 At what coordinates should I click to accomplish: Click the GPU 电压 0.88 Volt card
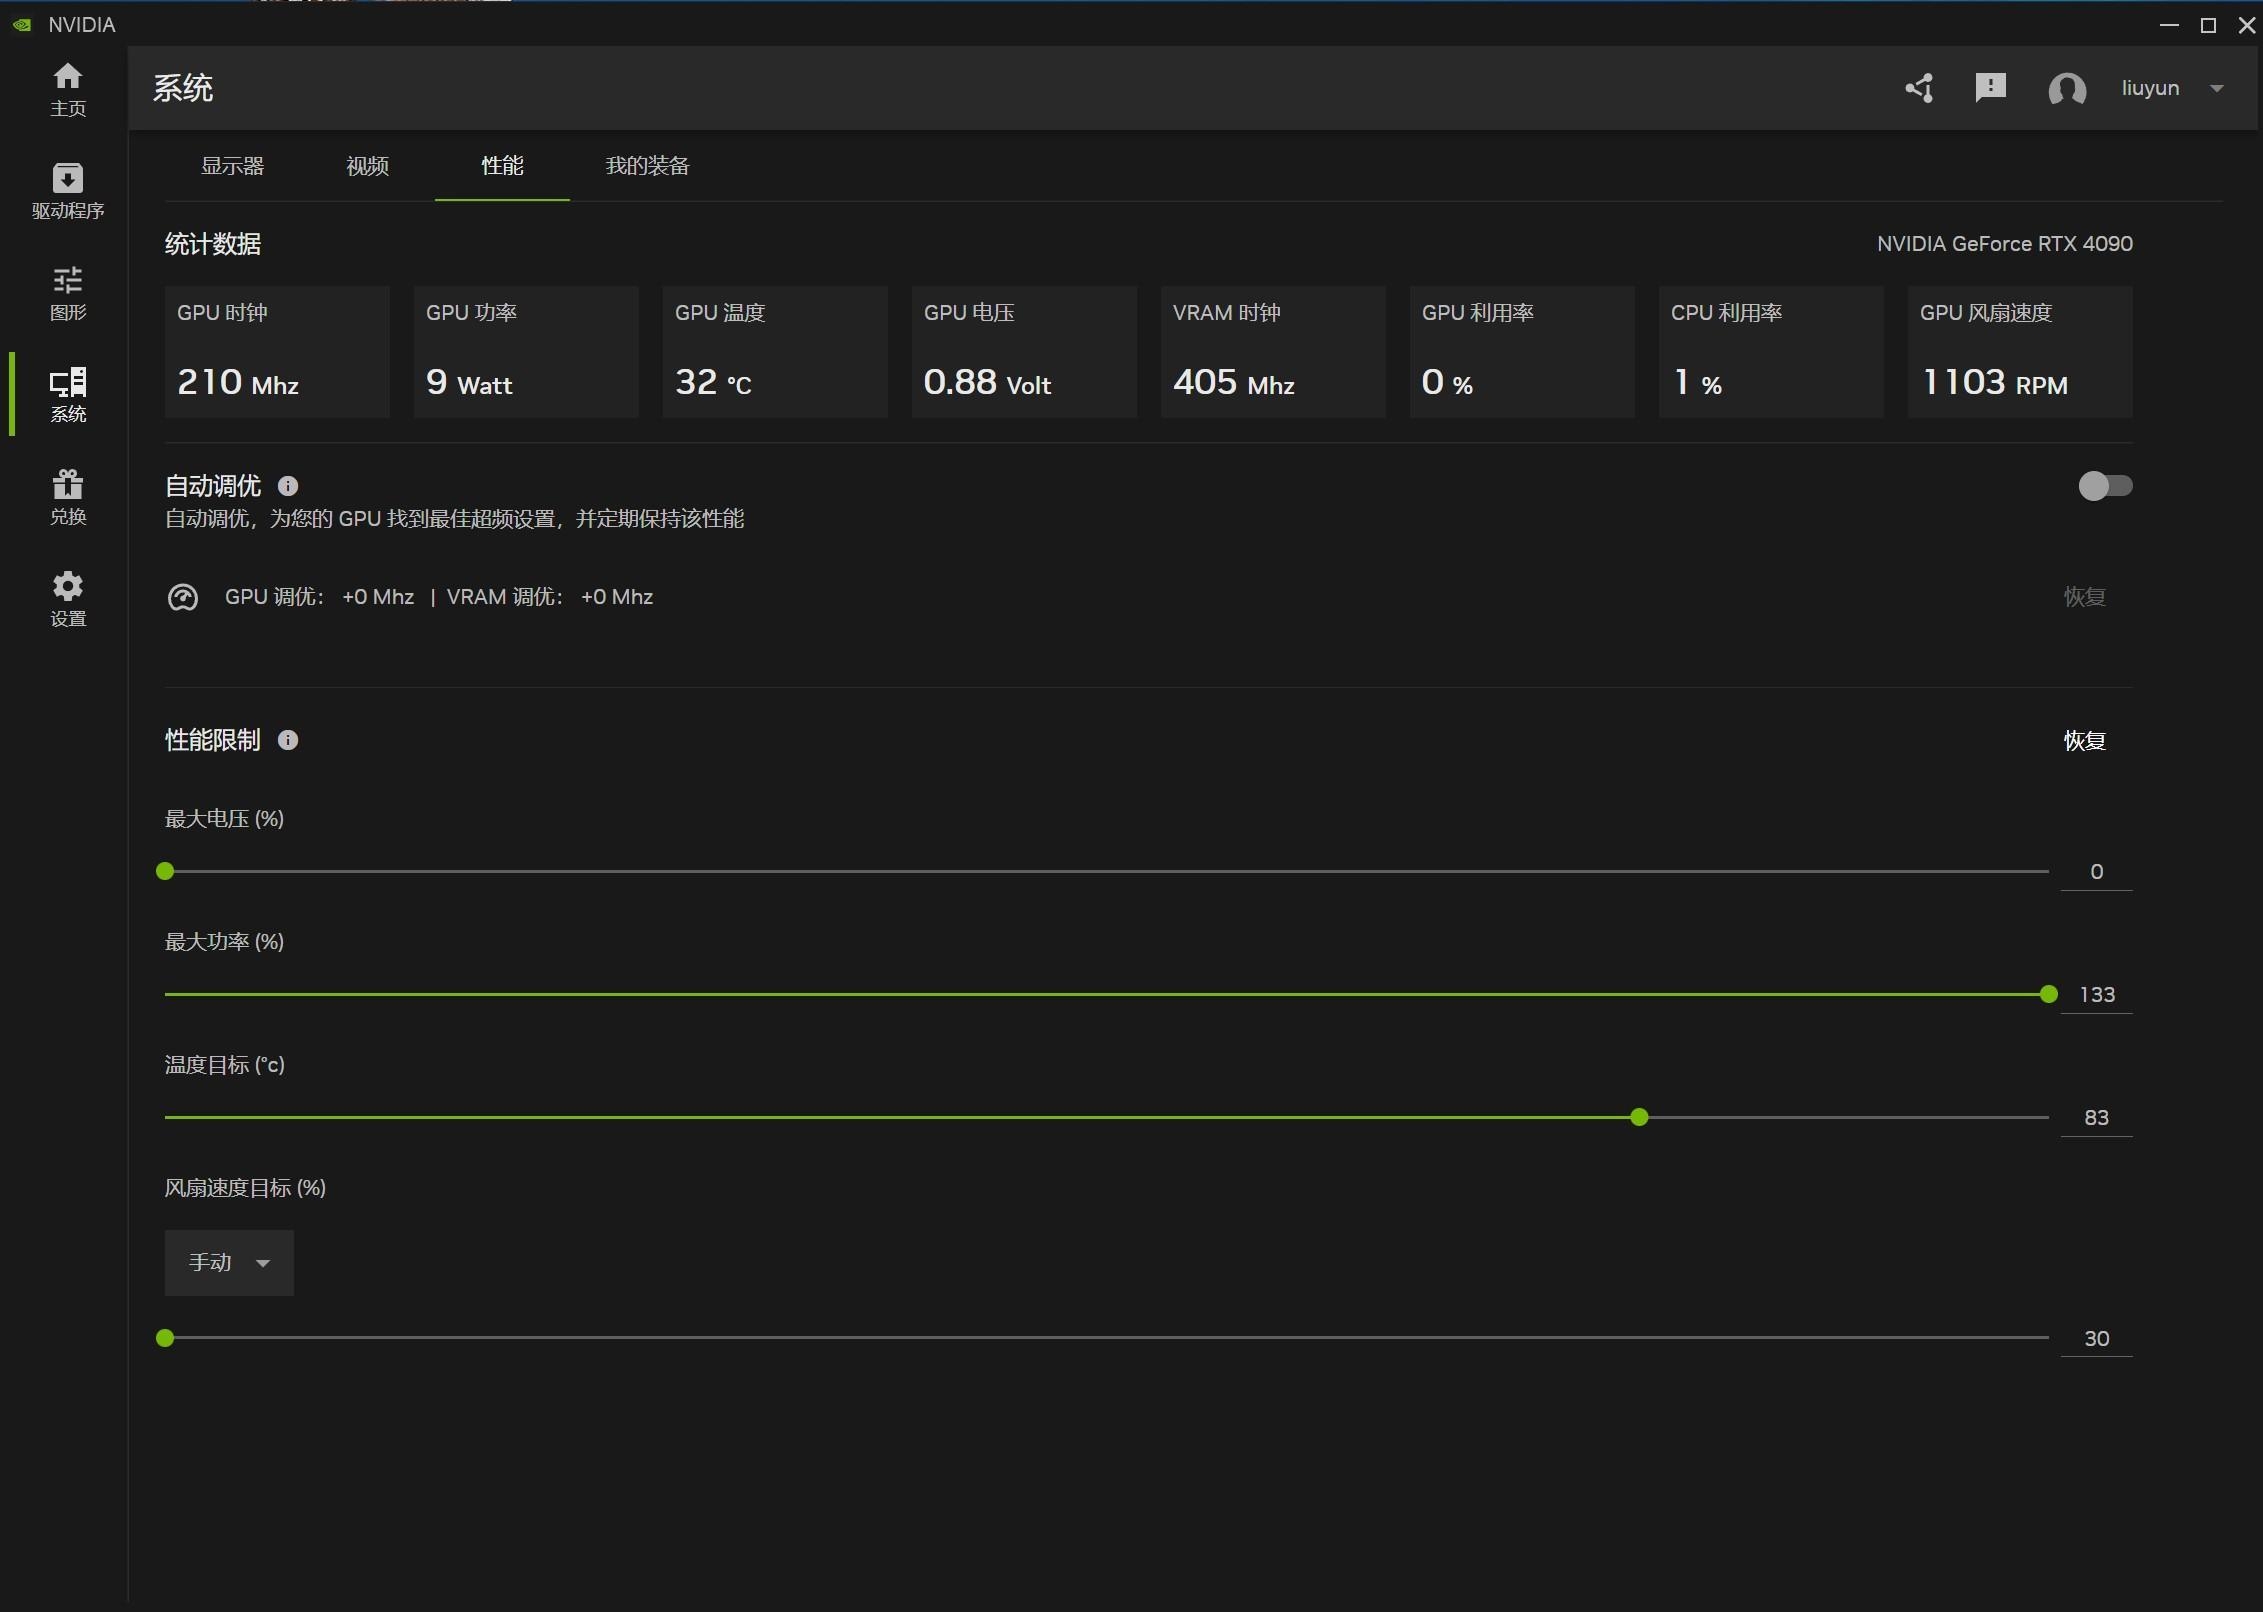pyautogui.click(x=1024, y=352)
